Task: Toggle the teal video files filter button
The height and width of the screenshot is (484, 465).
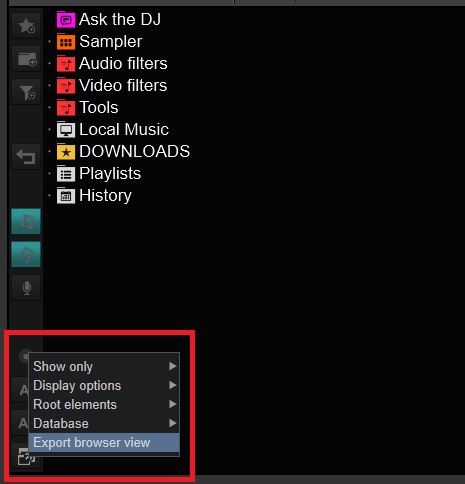Action: [26, 254]
